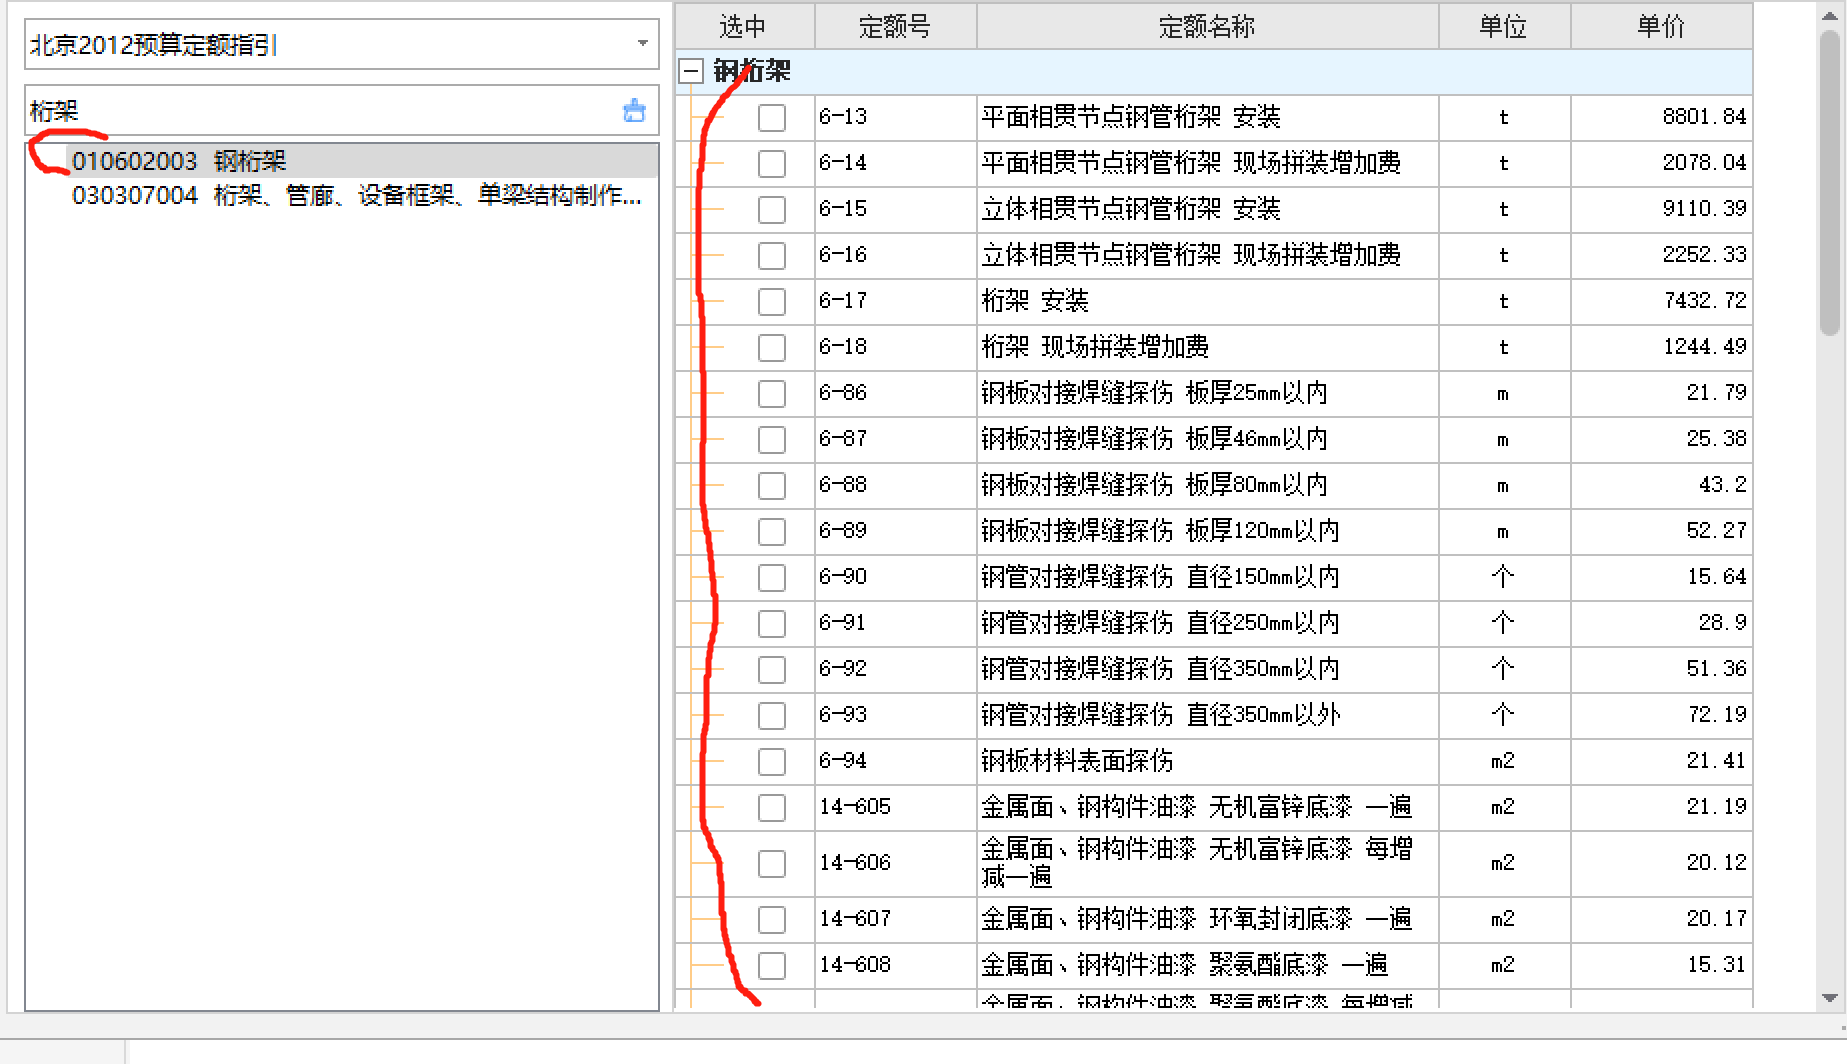This screenshot has width=1847, height=1064.
Task: Click the 单价 column header
Action: pos(1661,26)
